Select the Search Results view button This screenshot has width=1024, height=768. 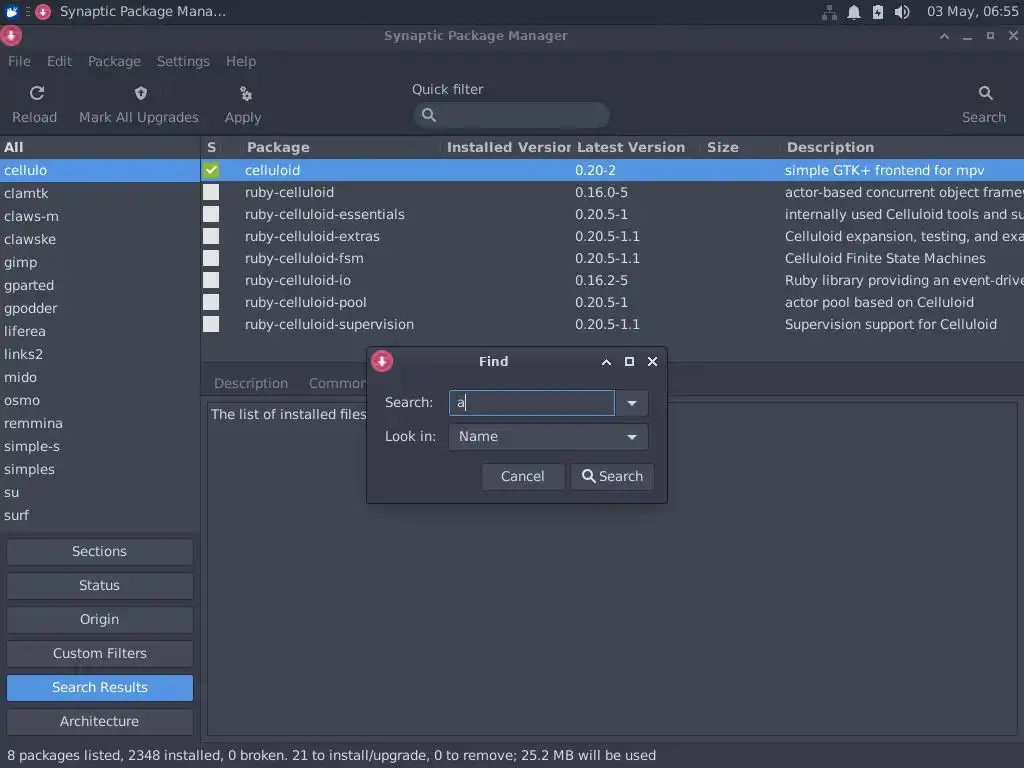point(99,687)
